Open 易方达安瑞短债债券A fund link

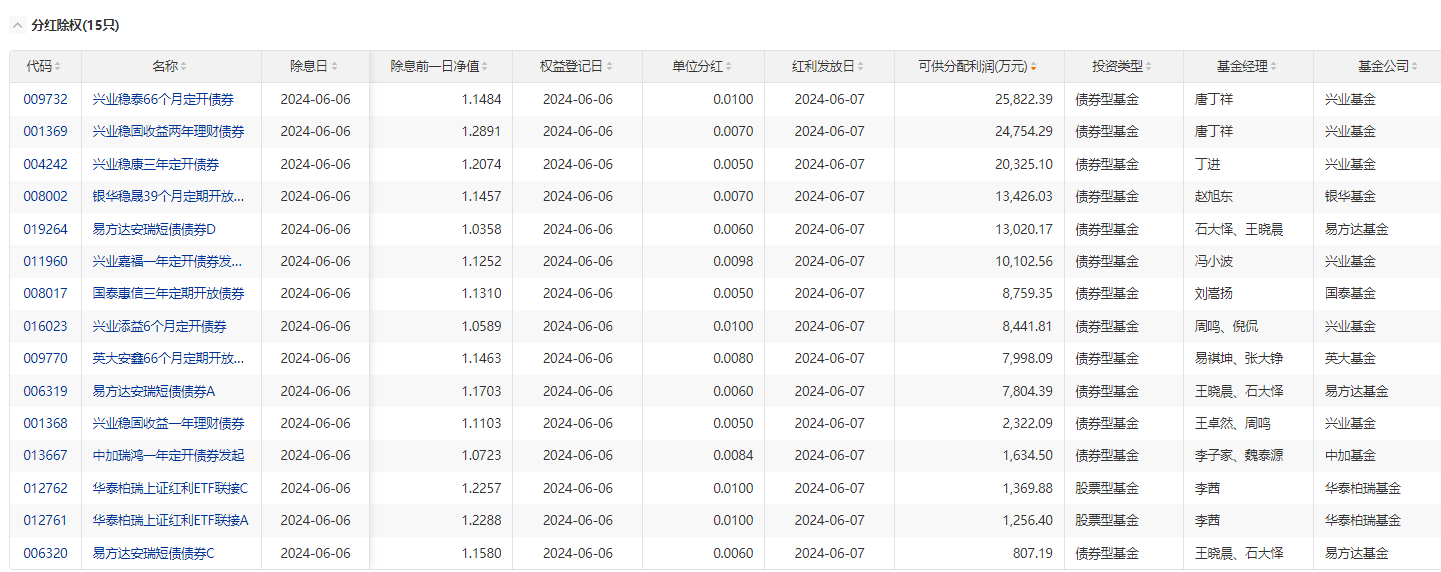[x=154, y=391]
